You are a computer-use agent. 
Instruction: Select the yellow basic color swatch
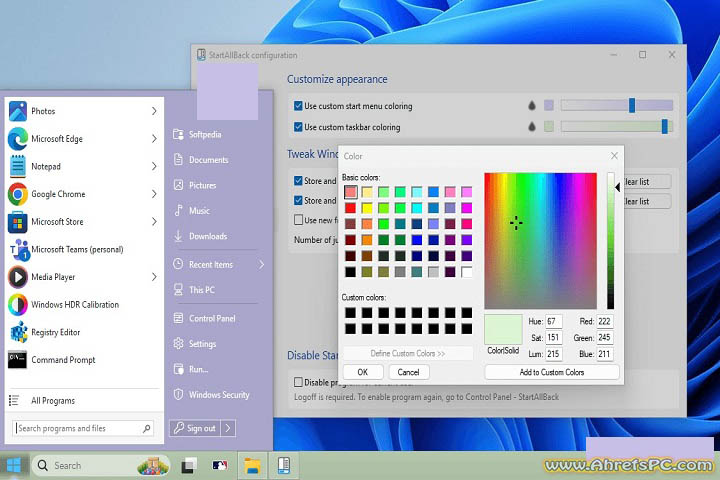[367, 208]
